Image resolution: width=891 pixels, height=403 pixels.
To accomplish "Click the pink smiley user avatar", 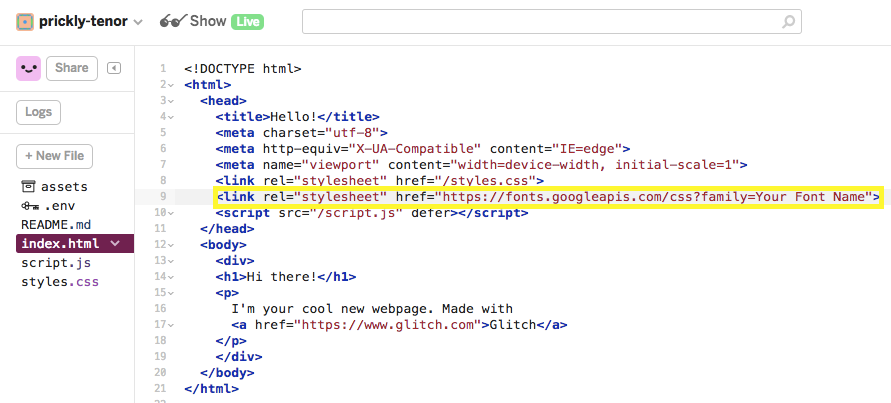I will click(28, 68).
